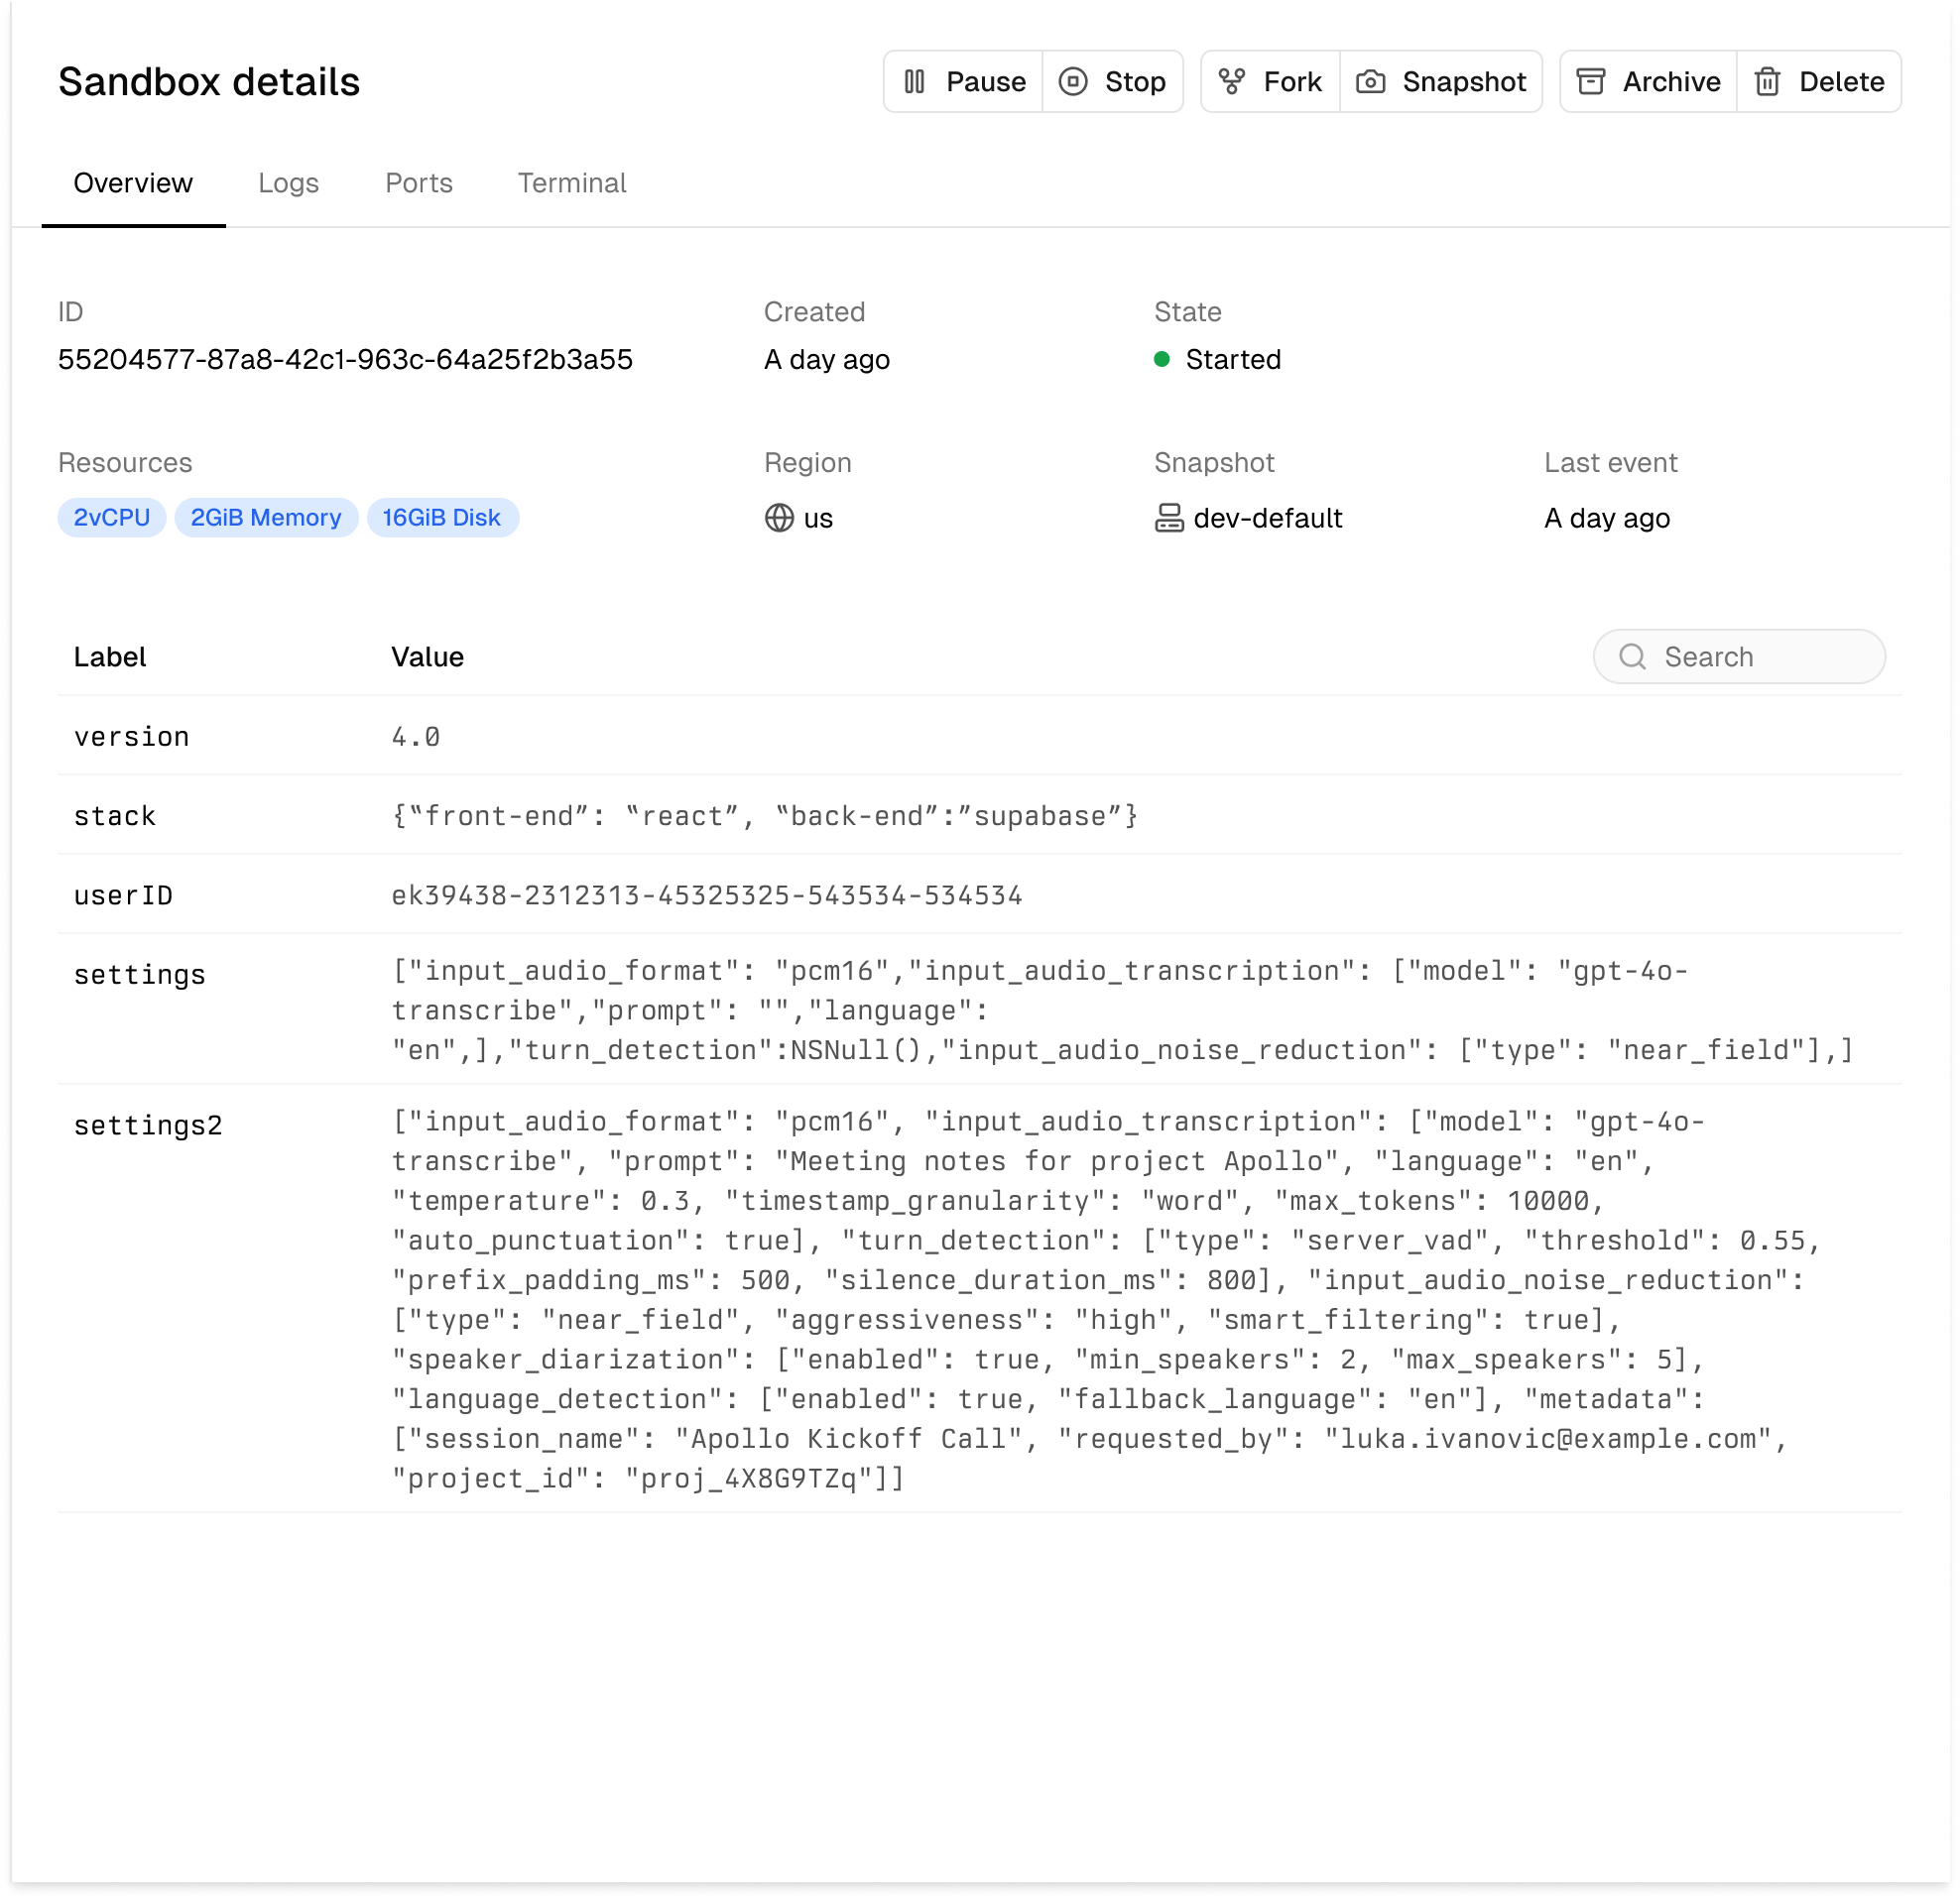
Task: Click the dev-default snapshot disk icon
Action: pyautogui.click(x=1168, y=518)
